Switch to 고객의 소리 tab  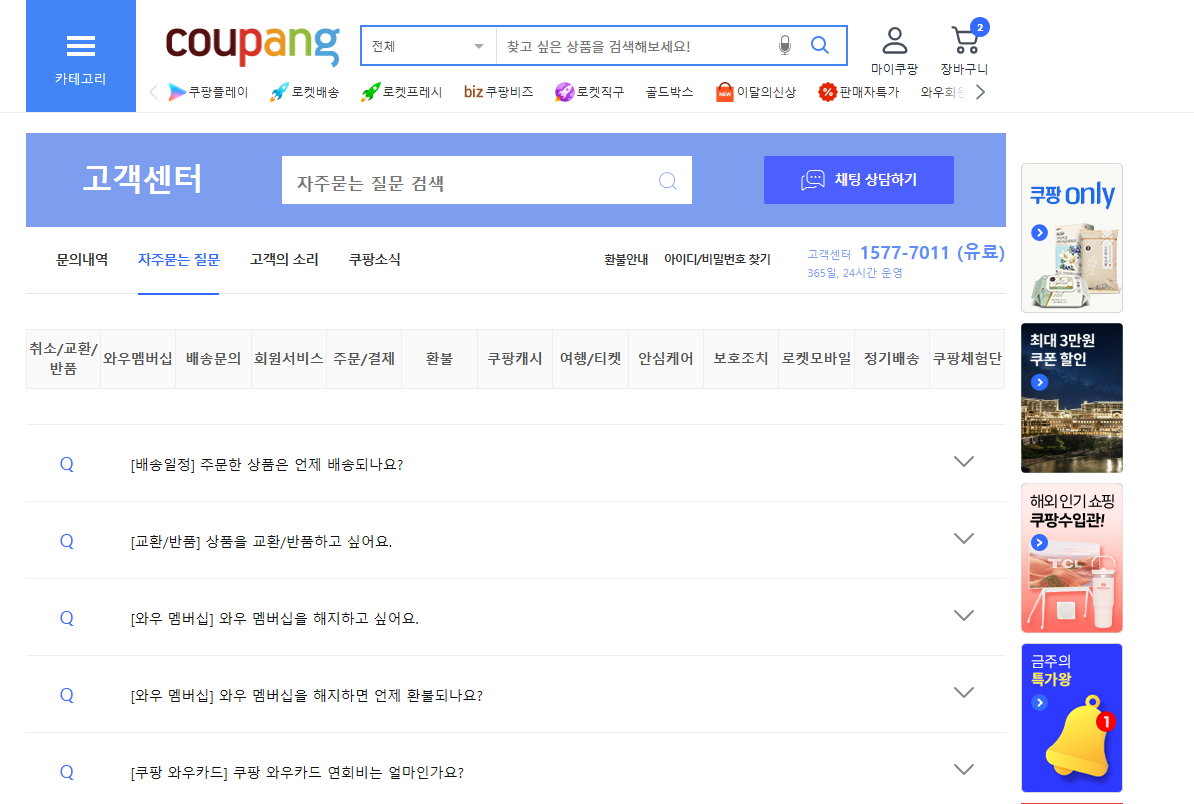coord(284,260)
